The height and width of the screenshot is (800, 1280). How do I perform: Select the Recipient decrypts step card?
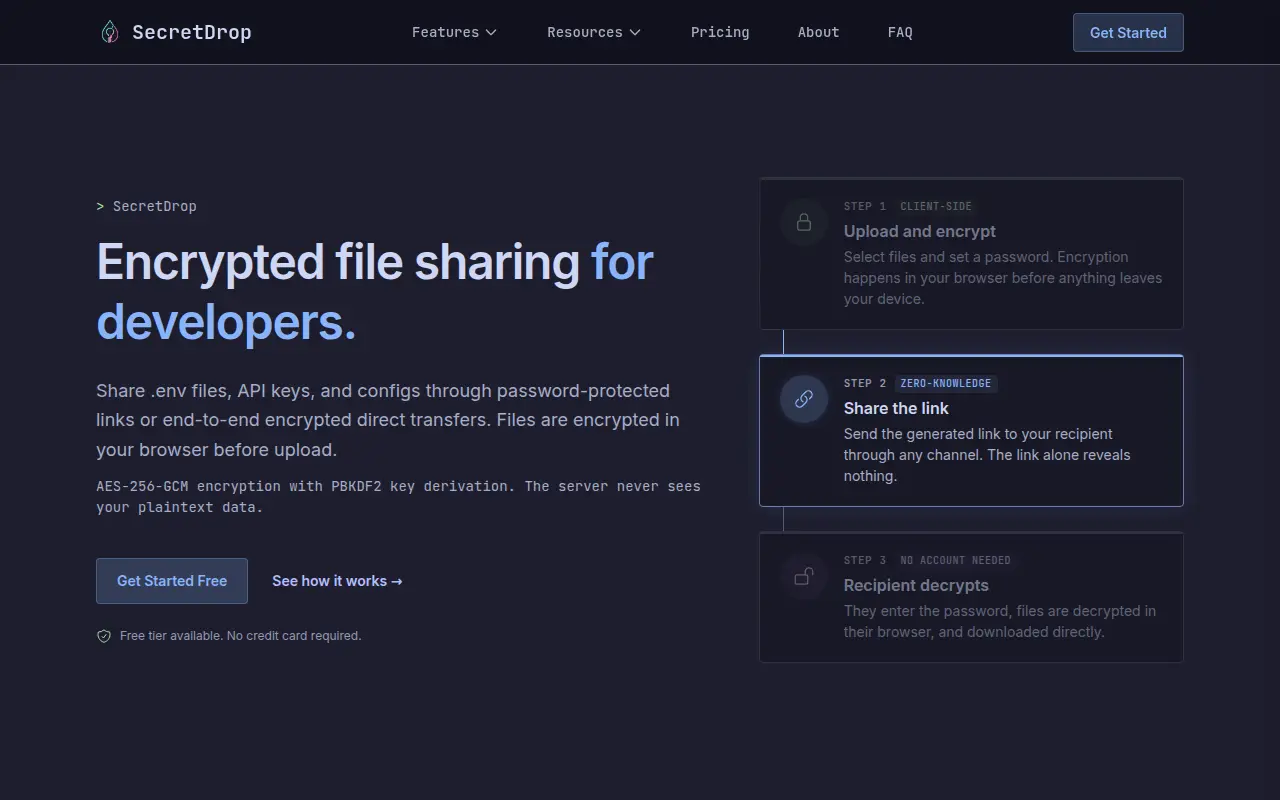(971, 597)
